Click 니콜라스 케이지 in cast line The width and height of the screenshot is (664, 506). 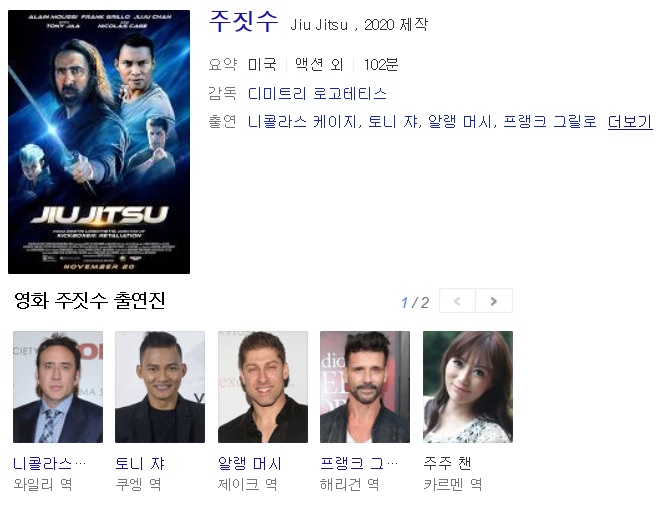pos(302,122)
